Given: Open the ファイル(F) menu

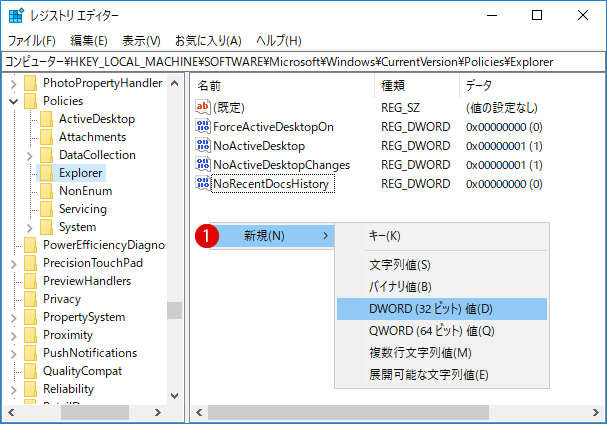Looking at the screenshot, I should (32, 41).
